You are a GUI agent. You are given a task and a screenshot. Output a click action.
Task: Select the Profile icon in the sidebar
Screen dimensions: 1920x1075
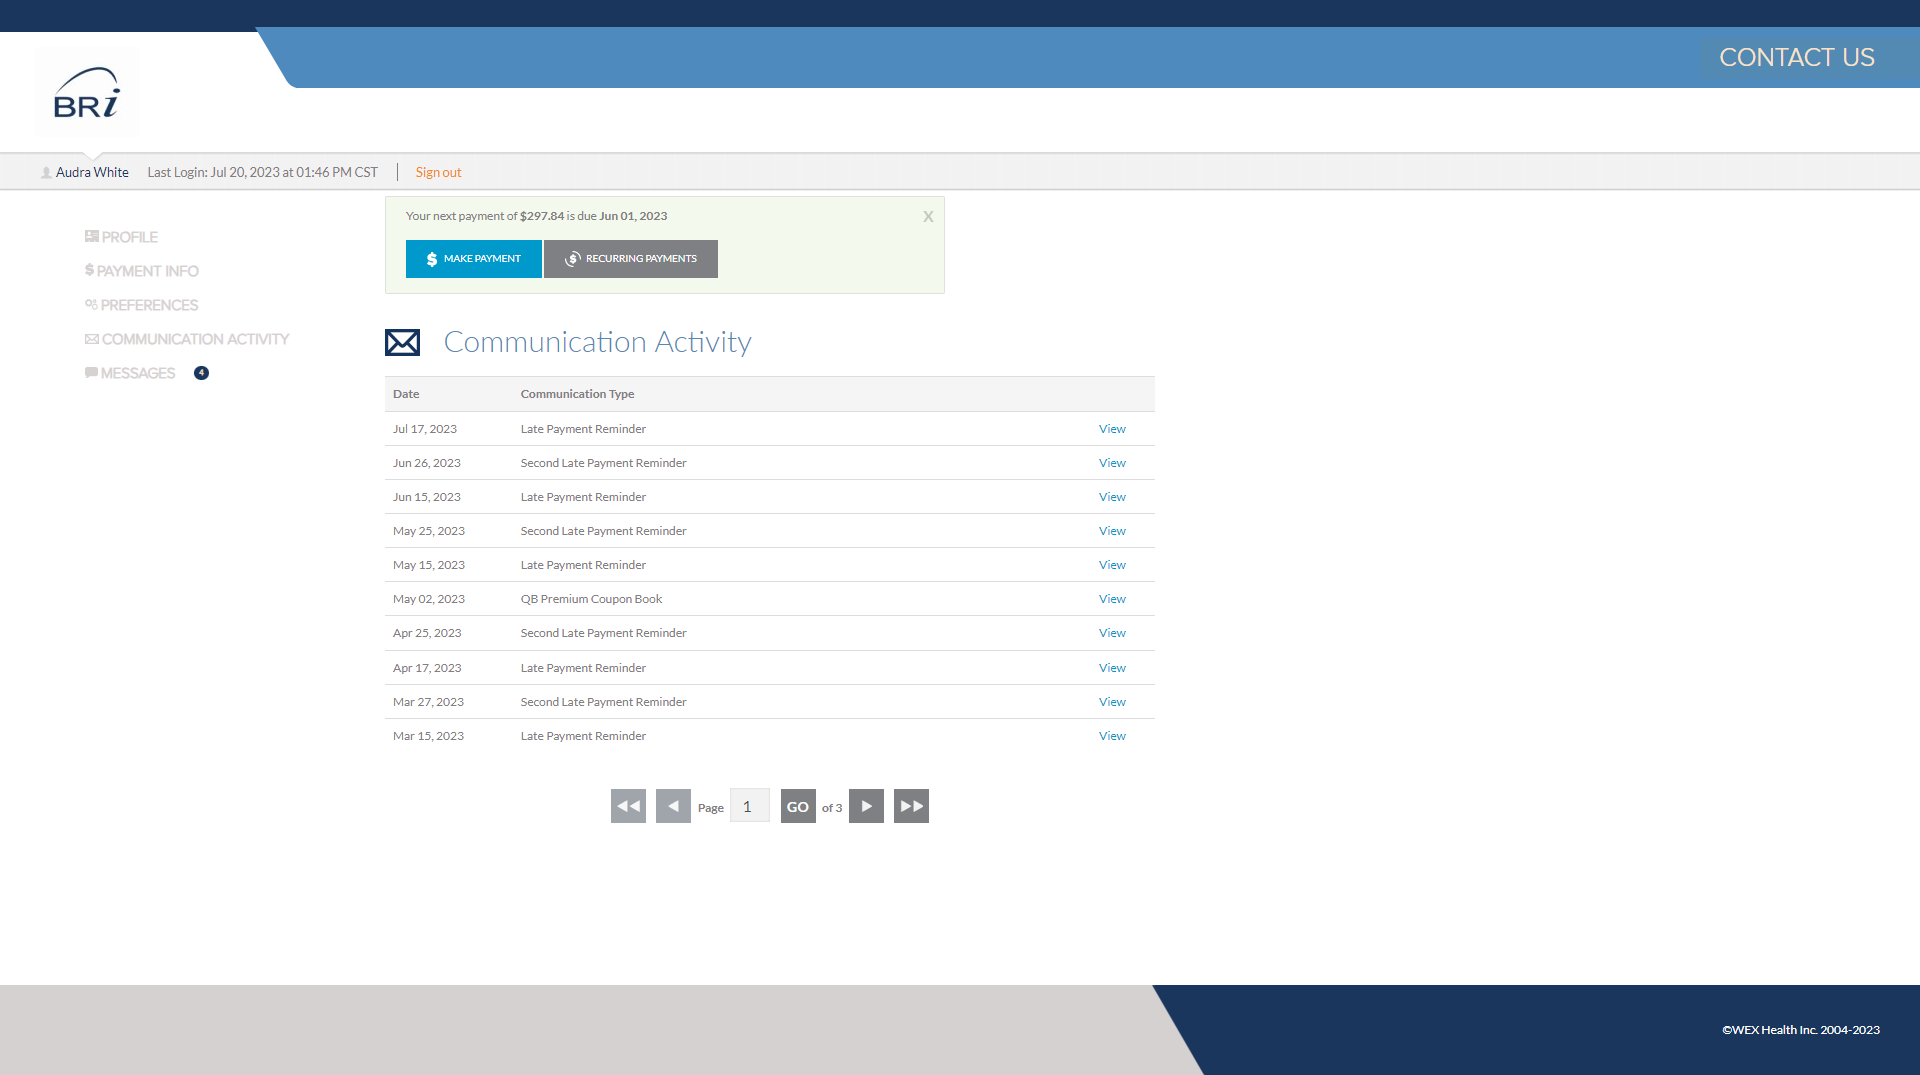pos(90,236)
